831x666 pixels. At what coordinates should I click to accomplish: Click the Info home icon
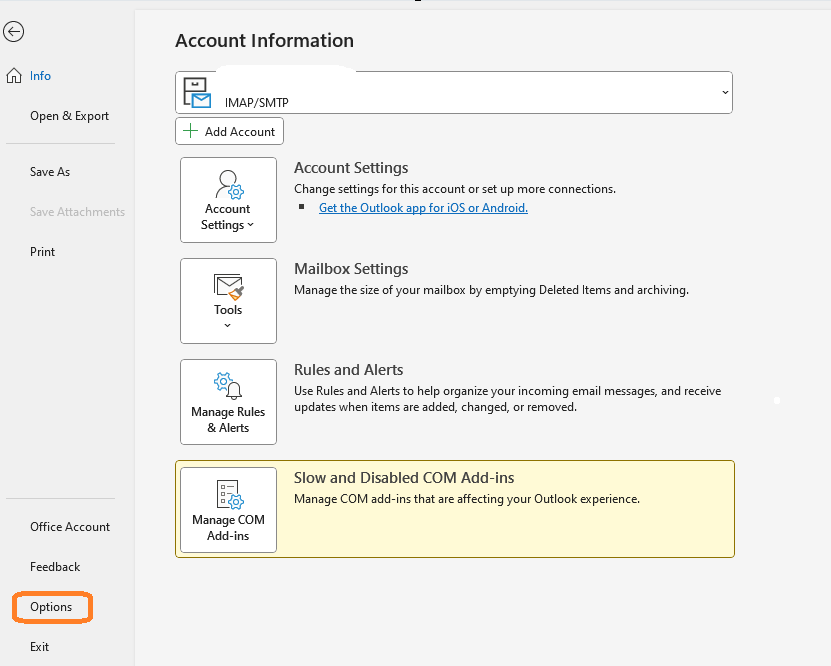tap(14, 76)
